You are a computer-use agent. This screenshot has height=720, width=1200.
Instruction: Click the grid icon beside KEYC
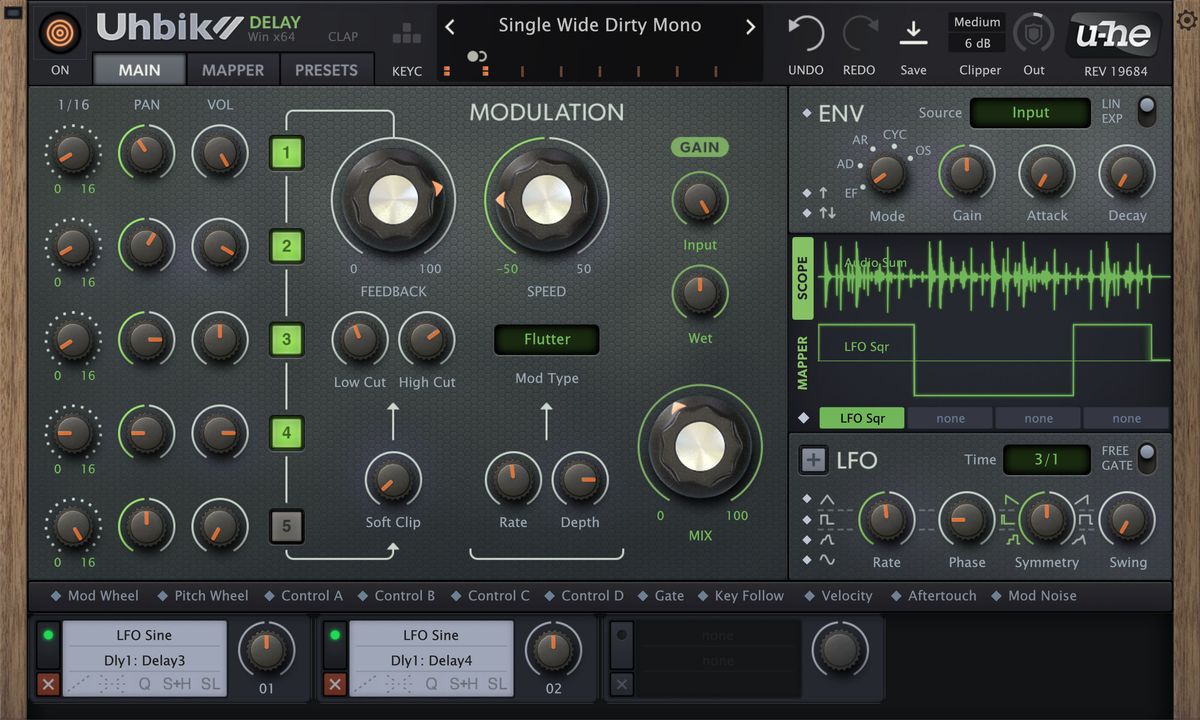407,34
